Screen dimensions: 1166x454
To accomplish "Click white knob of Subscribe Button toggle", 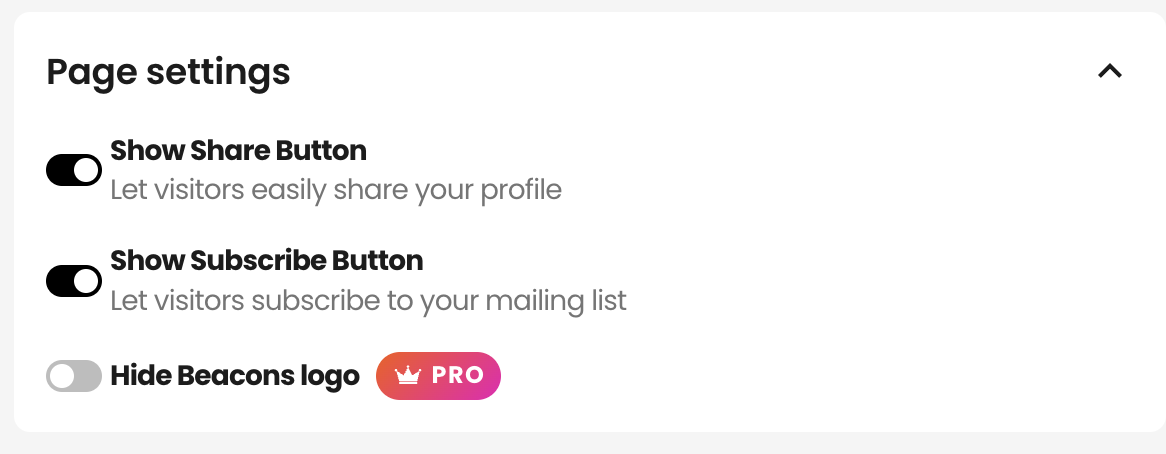I will (87, 281).
